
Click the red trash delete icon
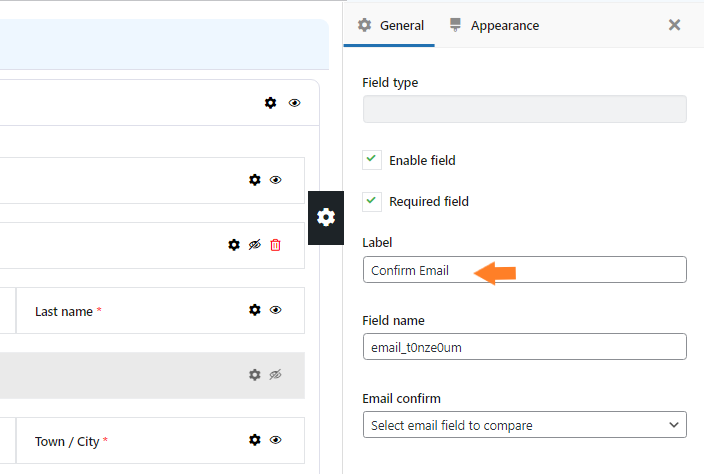(x=275, y=245)
